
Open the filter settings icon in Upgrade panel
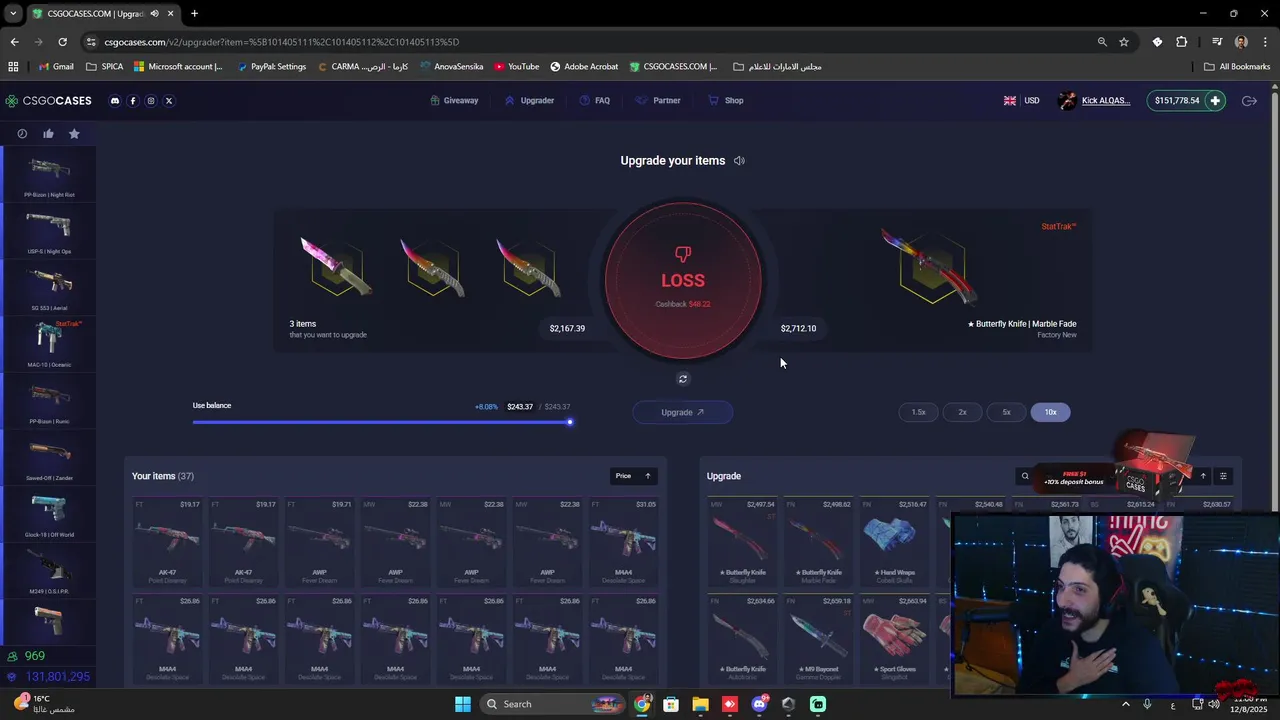[1223, 476]
